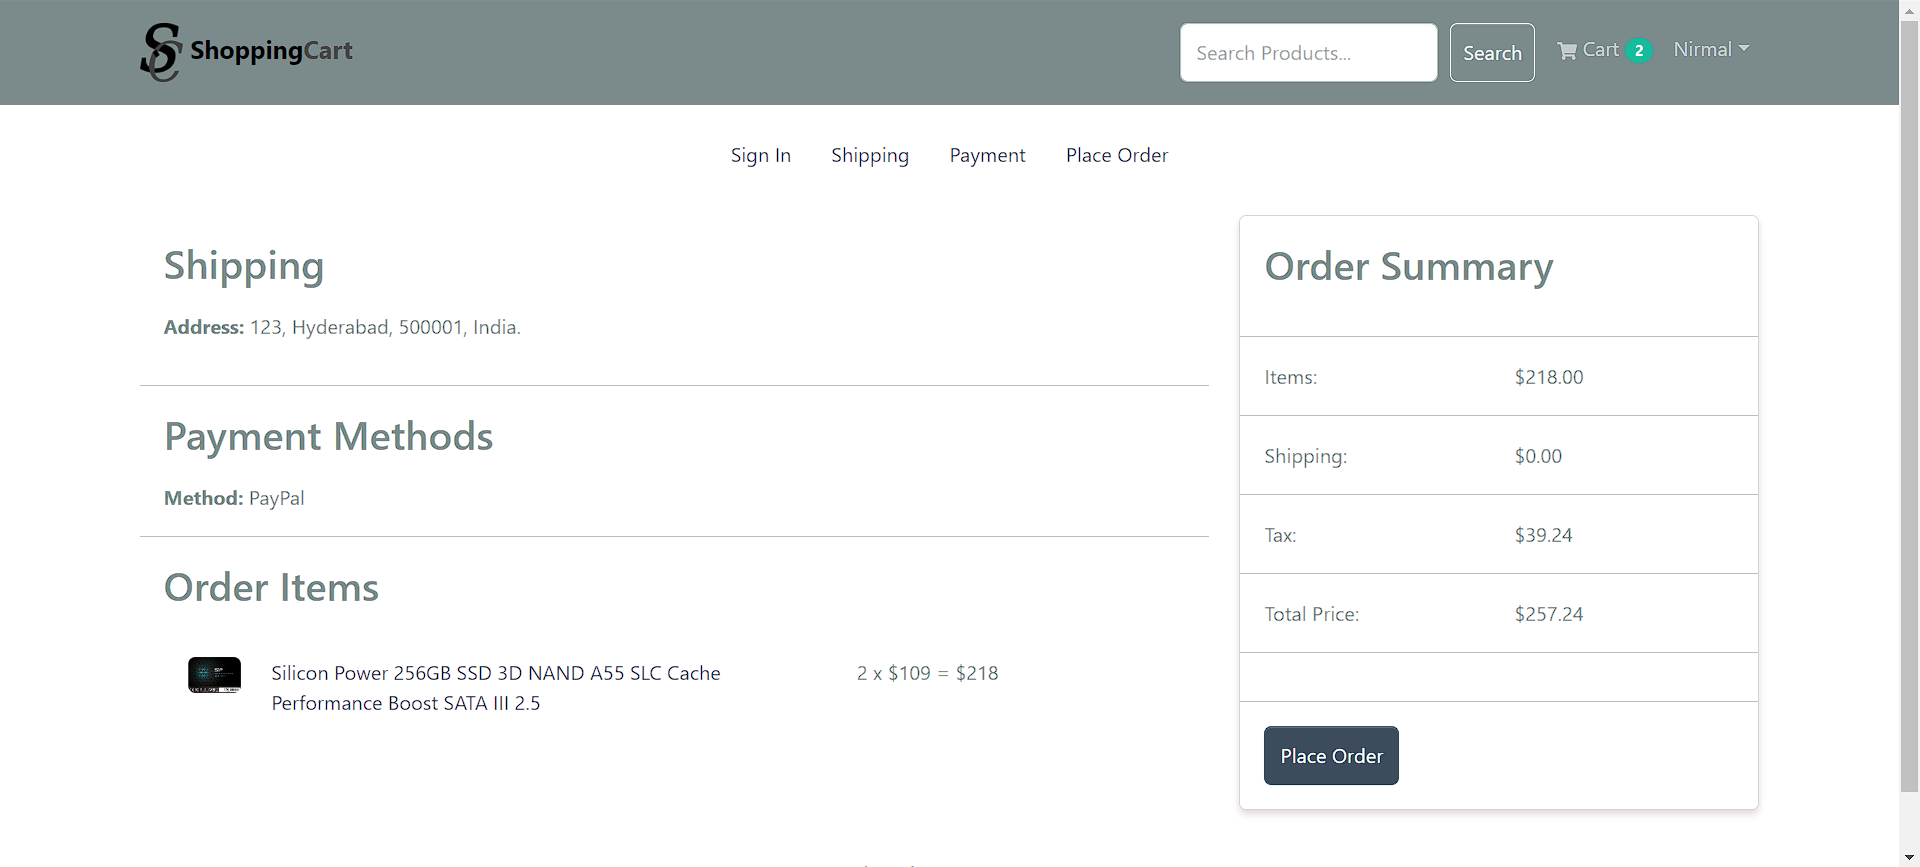Go to the Sign In step
Screen dimensions: 1920x867
(760, 155)
